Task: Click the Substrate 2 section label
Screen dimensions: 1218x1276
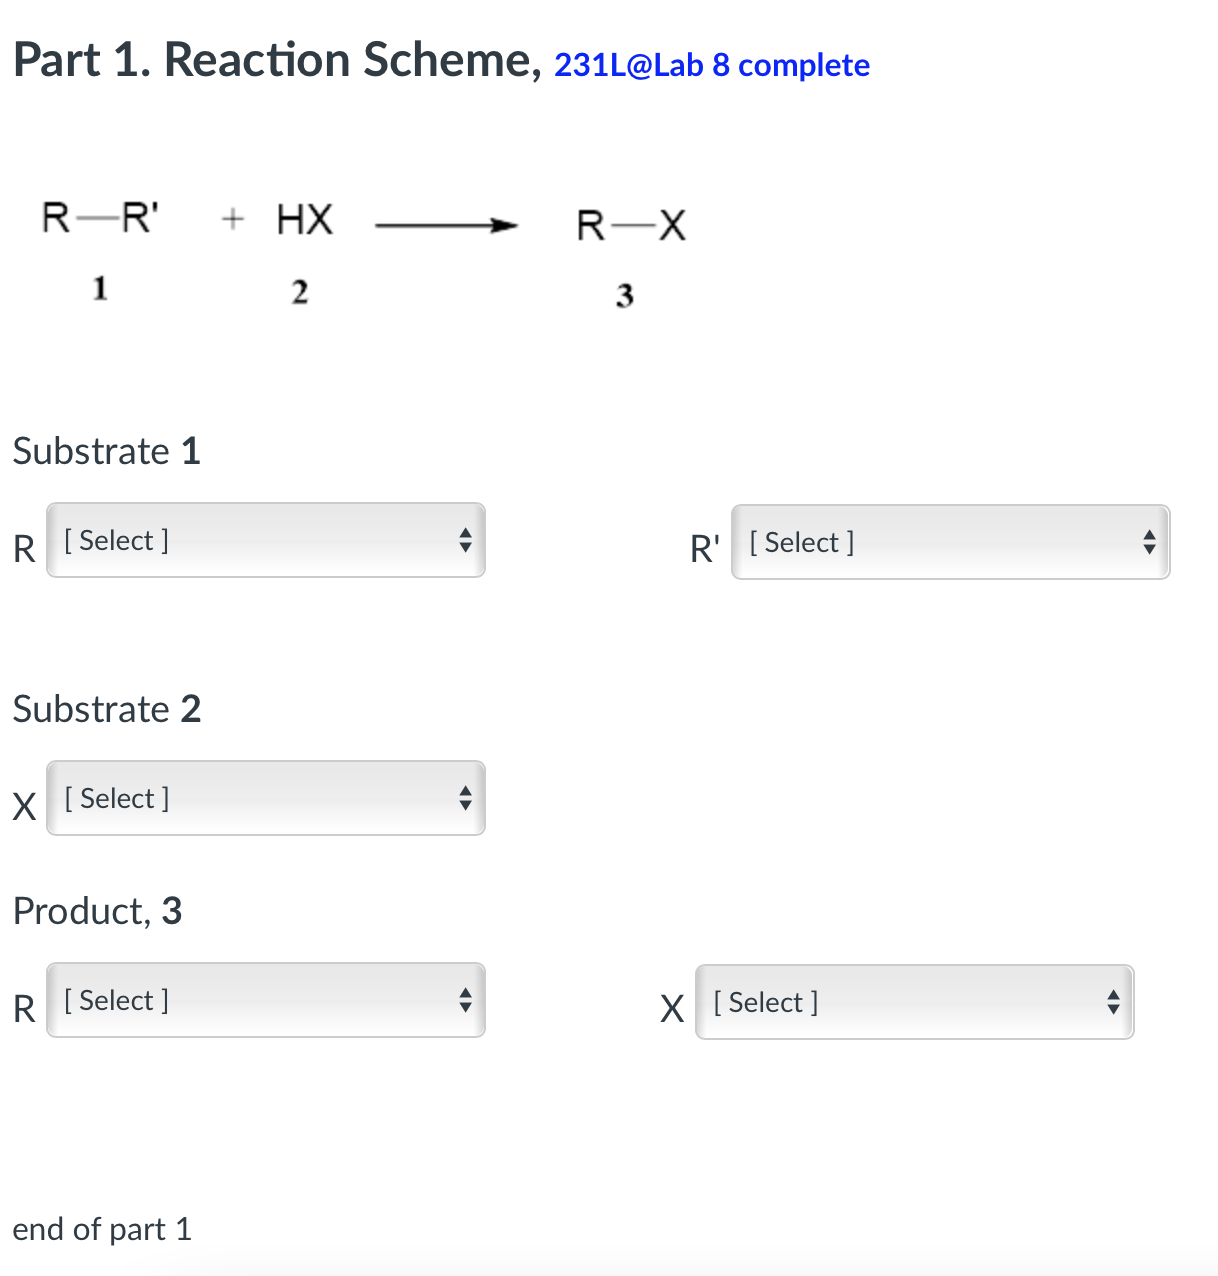Action: [x=107, y=710]
